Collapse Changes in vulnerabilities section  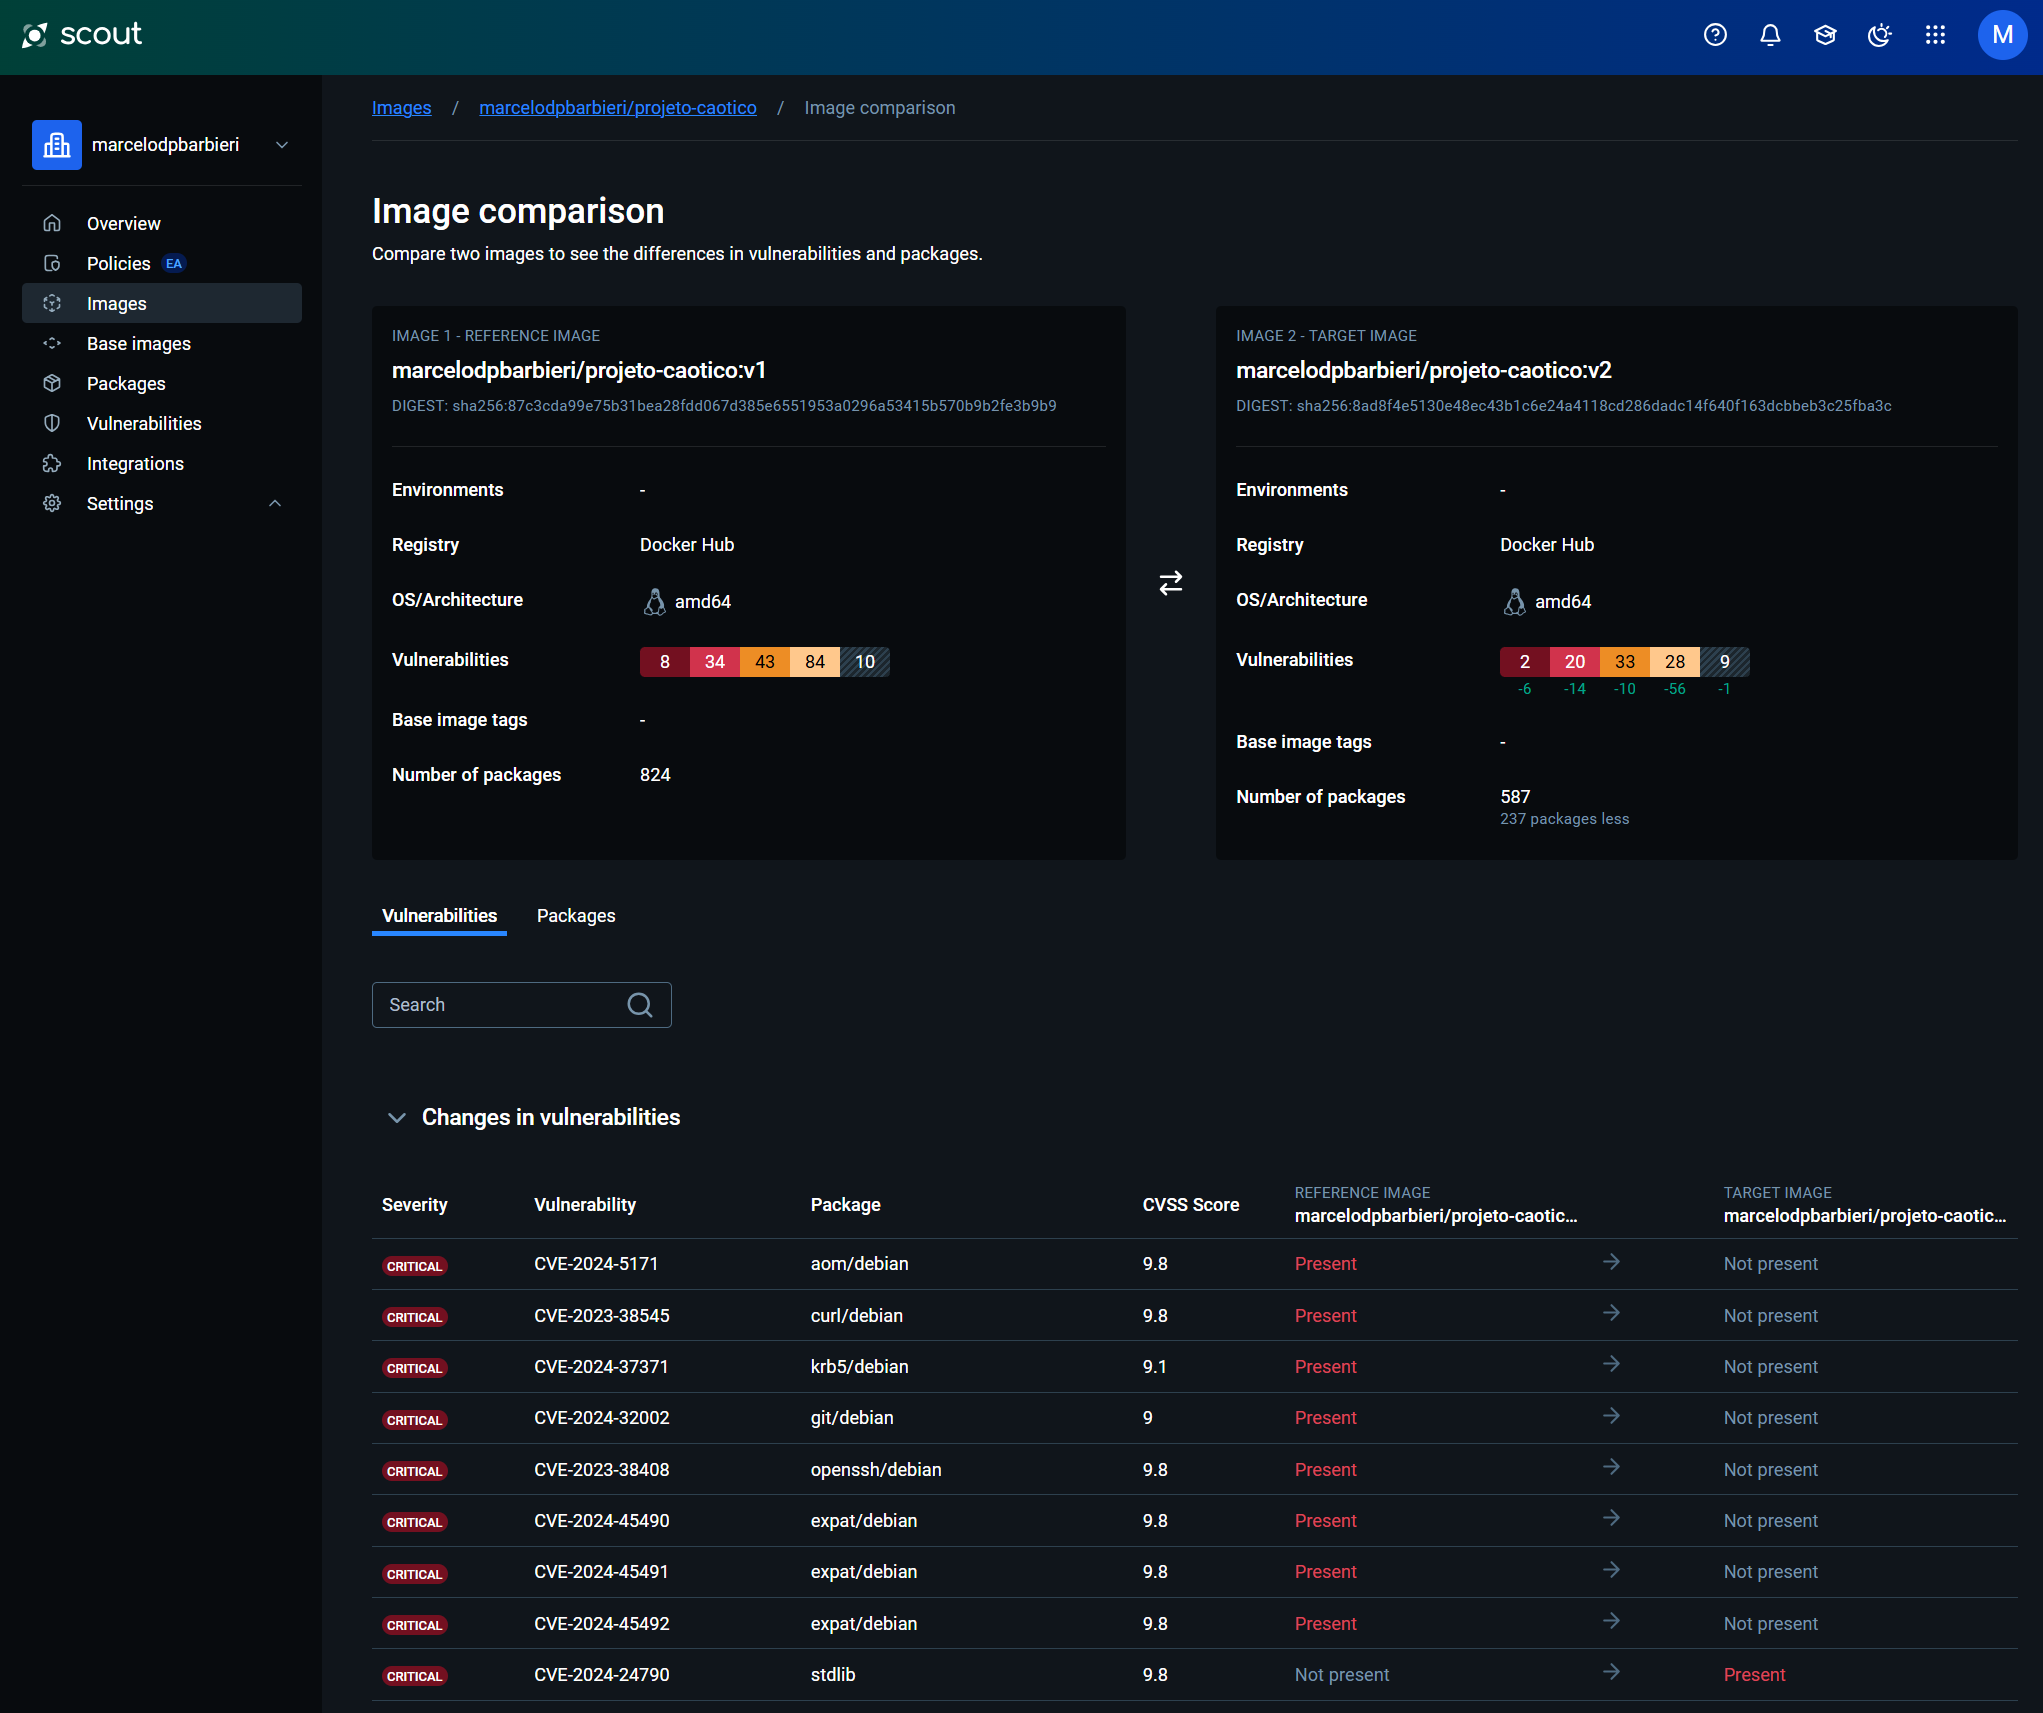pos(397,1118)
